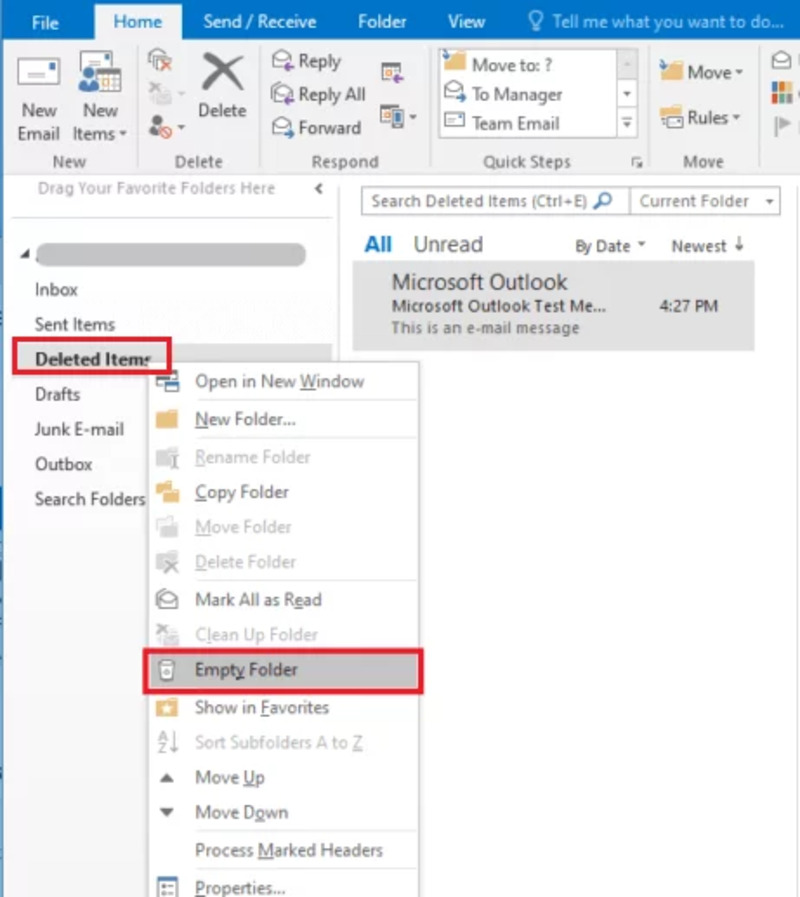Click the Copy Folder icon in menu

pos(168,491)
